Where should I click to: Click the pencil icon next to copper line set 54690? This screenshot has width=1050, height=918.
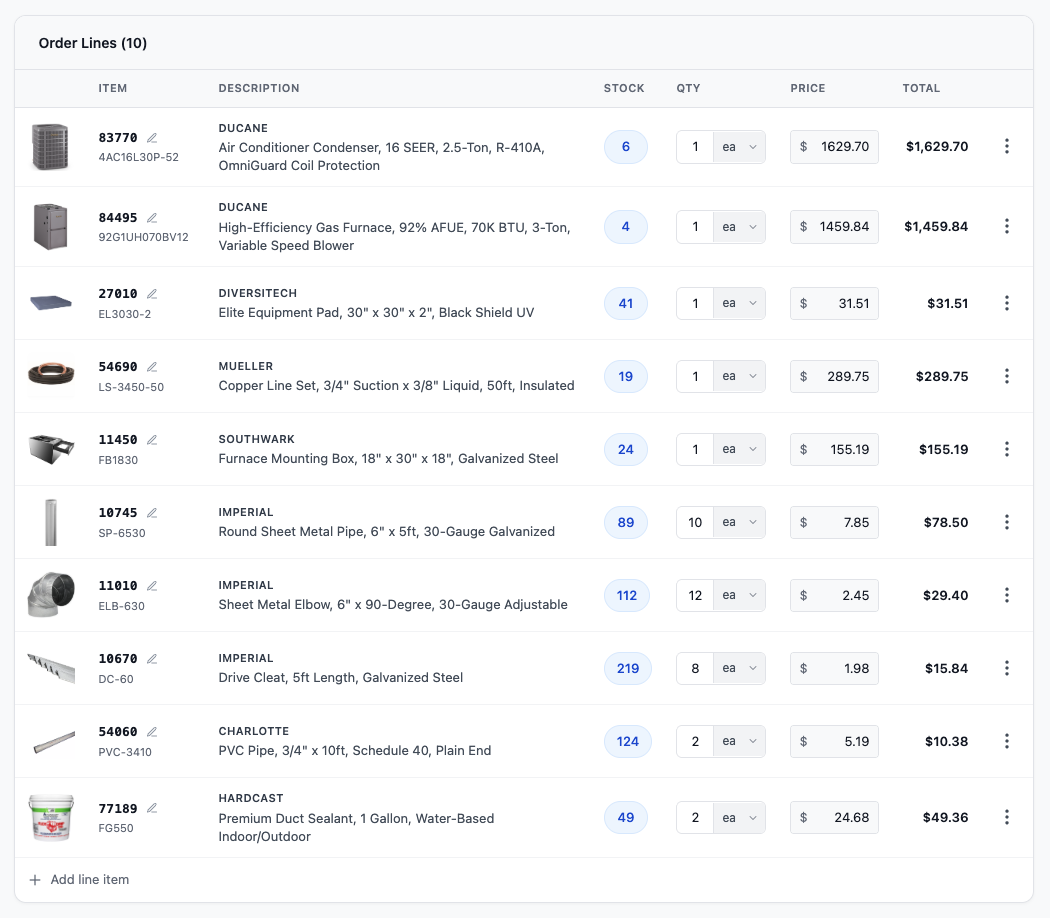(x=151, y=366)
